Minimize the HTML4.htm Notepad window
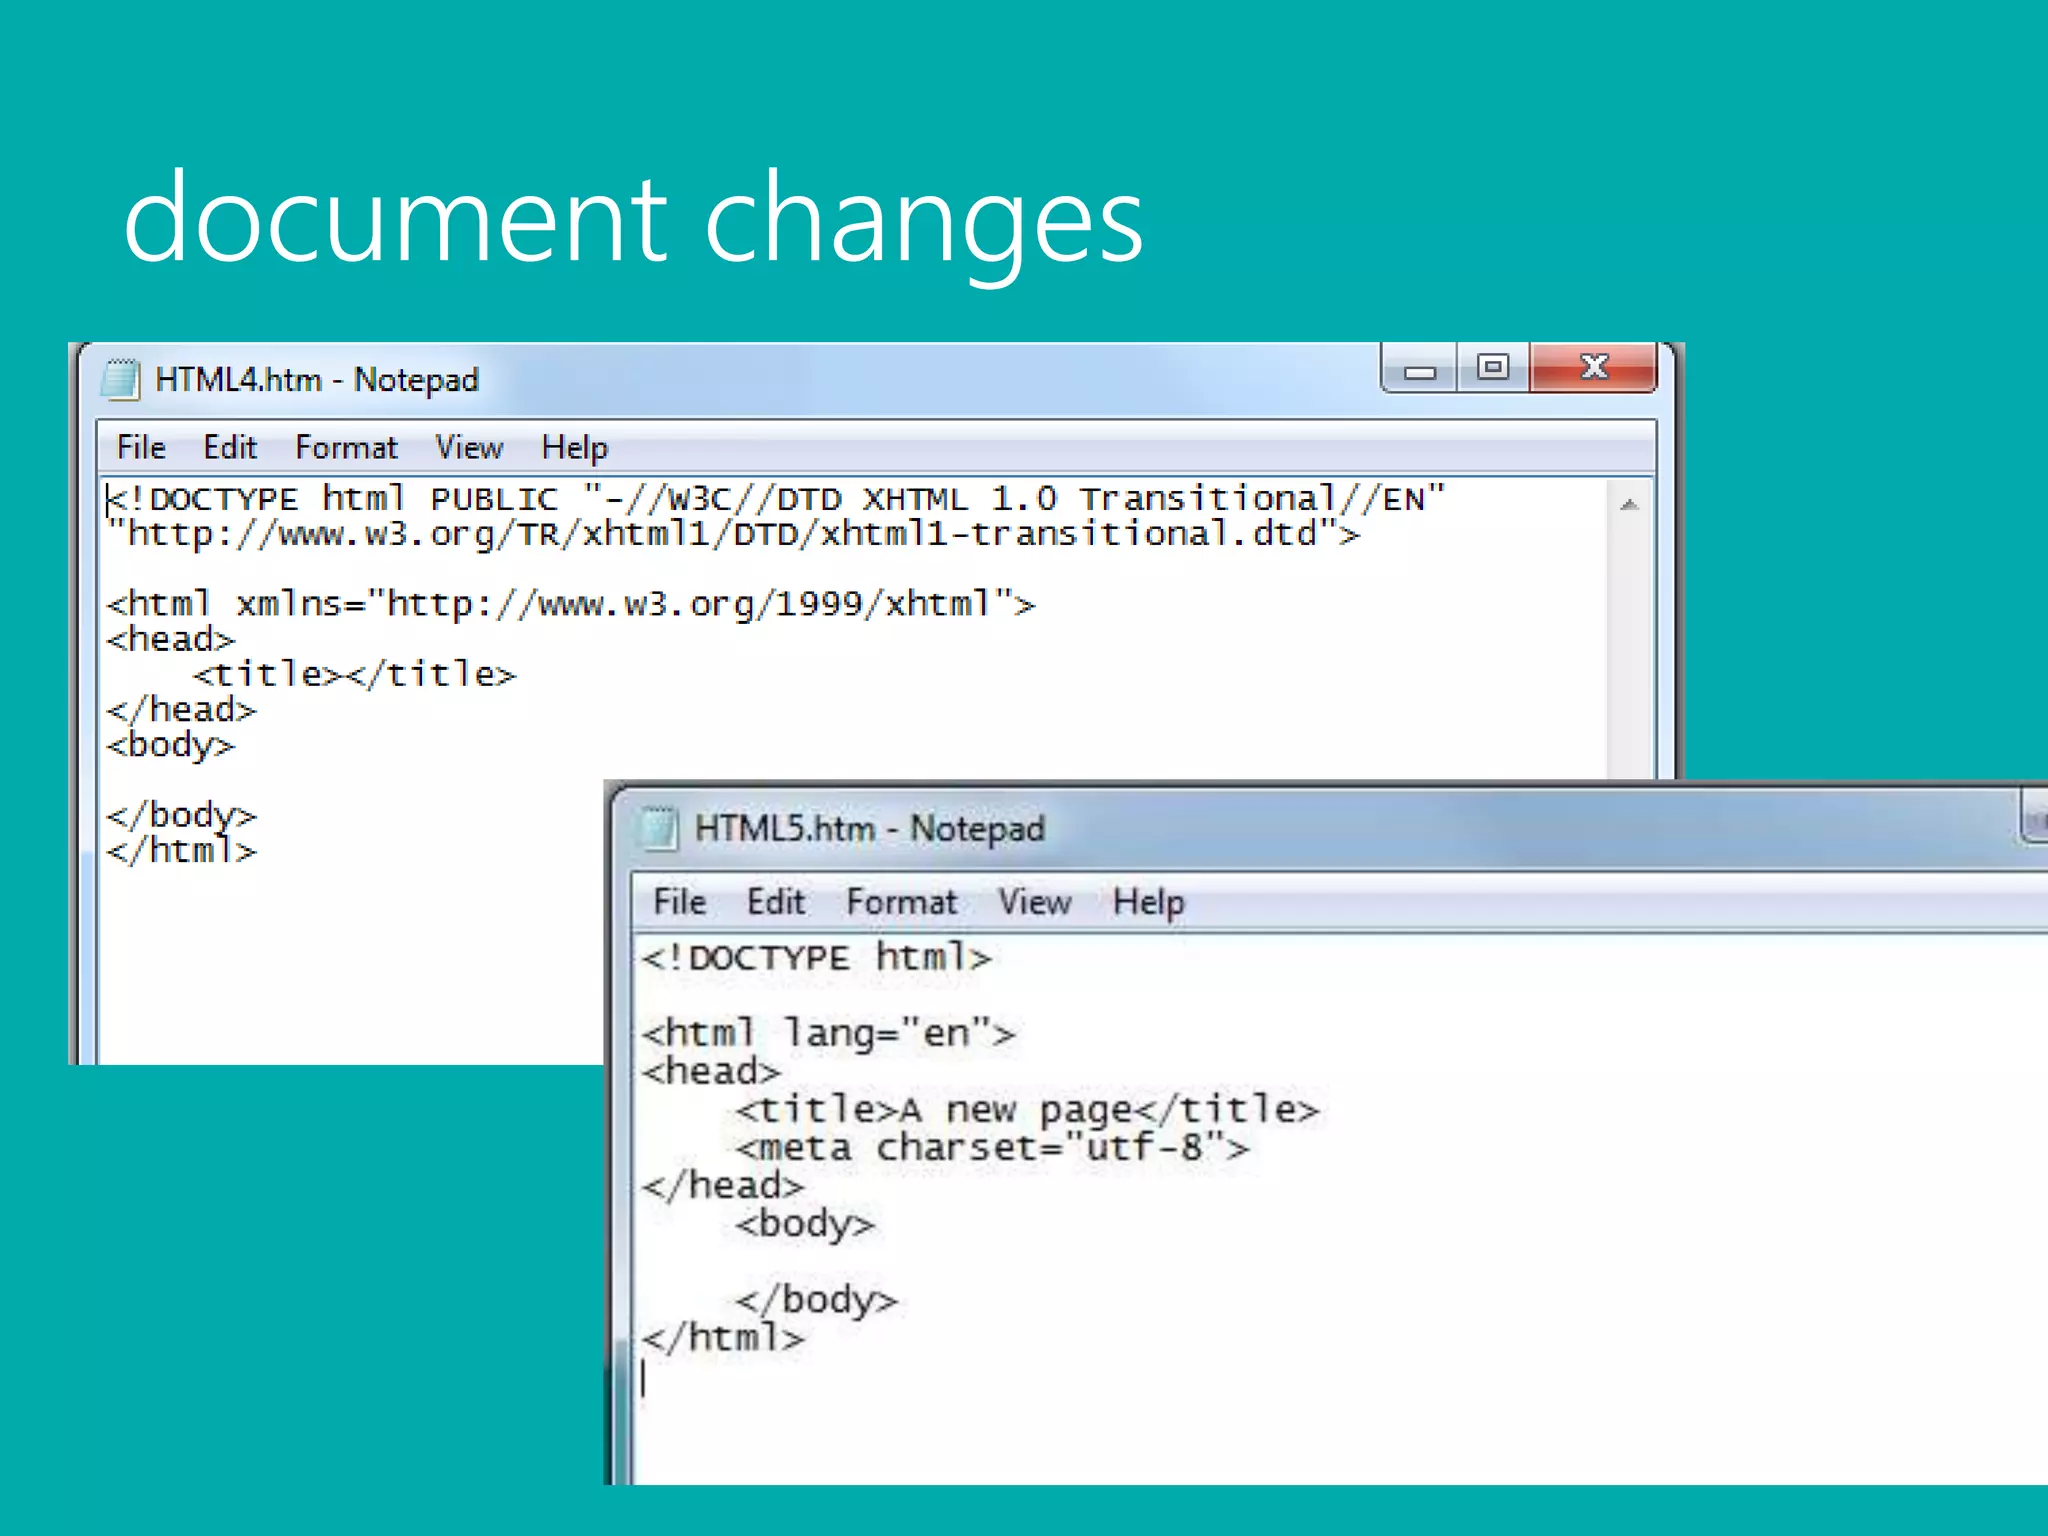Screen dimensions: 2048x1536 [x=1419, y=370]
